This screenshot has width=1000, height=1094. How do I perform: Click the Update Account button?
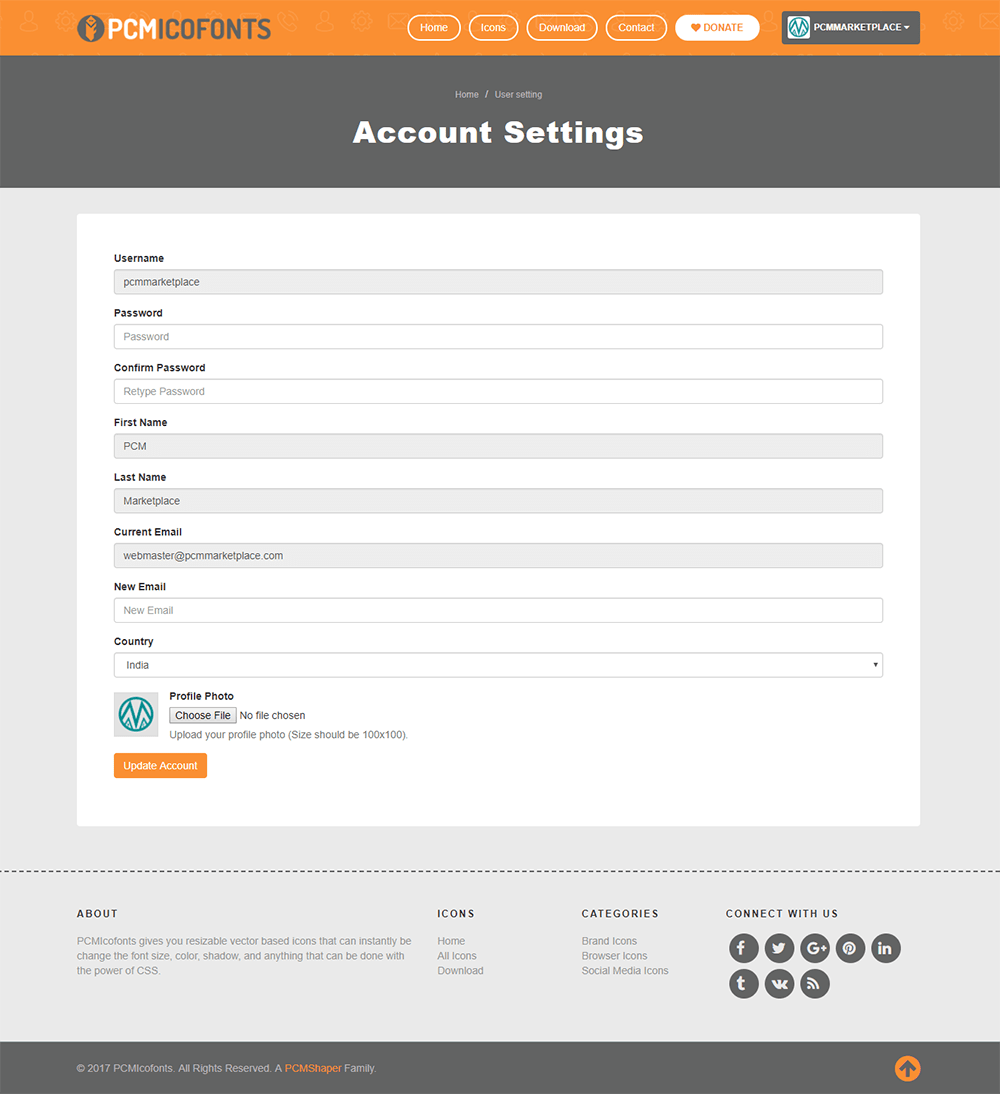click(x=161, y=765)
